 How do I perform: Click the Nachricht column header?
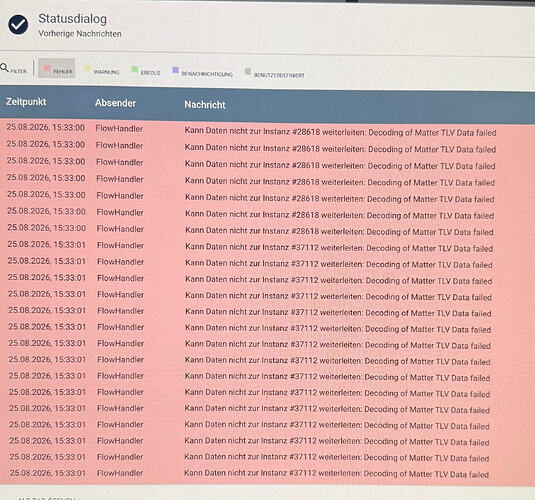pos(205,105)
